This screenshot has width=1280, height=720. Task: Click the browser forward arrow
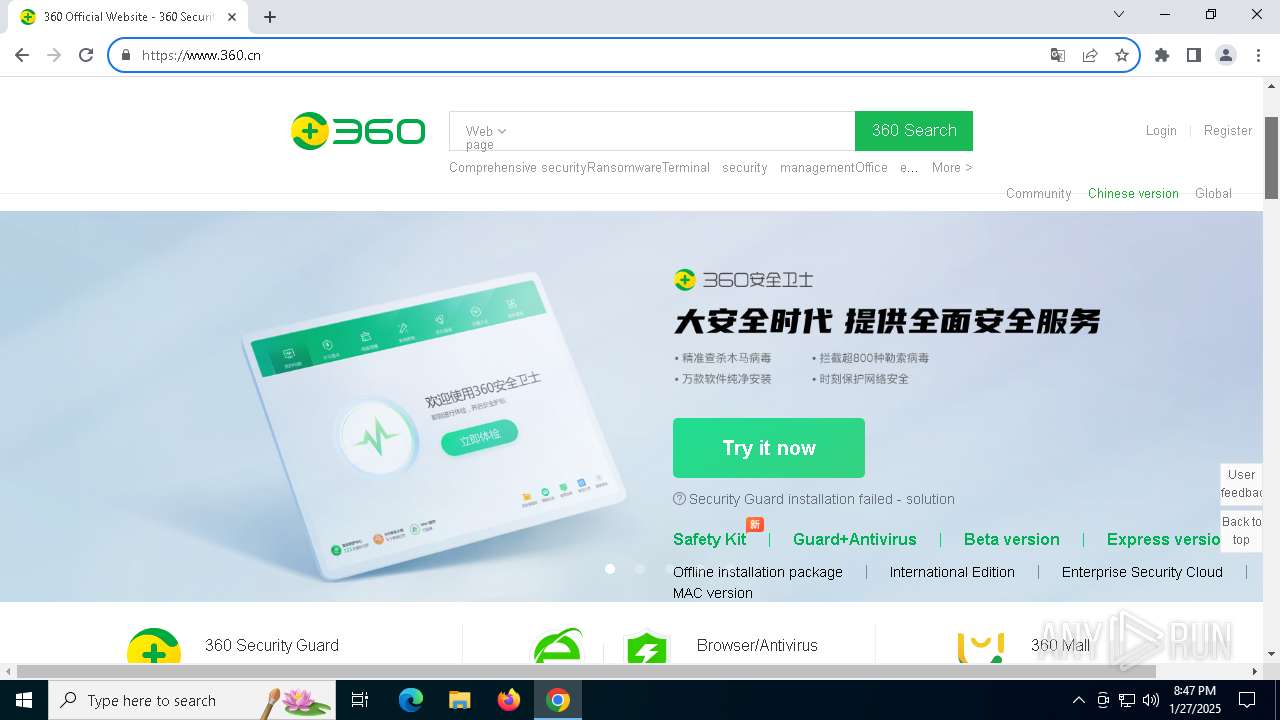pos(54,55)
